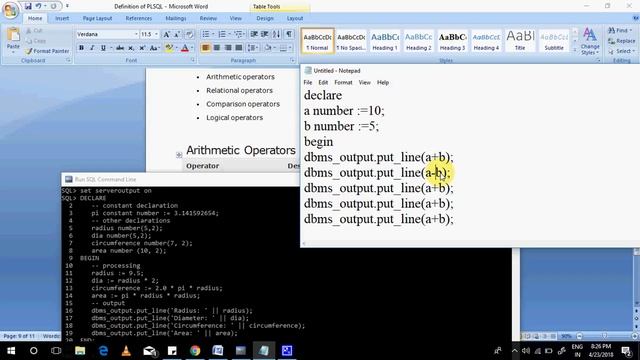
Task: Apply superscript formatting
Action: [x=142, y=48]
